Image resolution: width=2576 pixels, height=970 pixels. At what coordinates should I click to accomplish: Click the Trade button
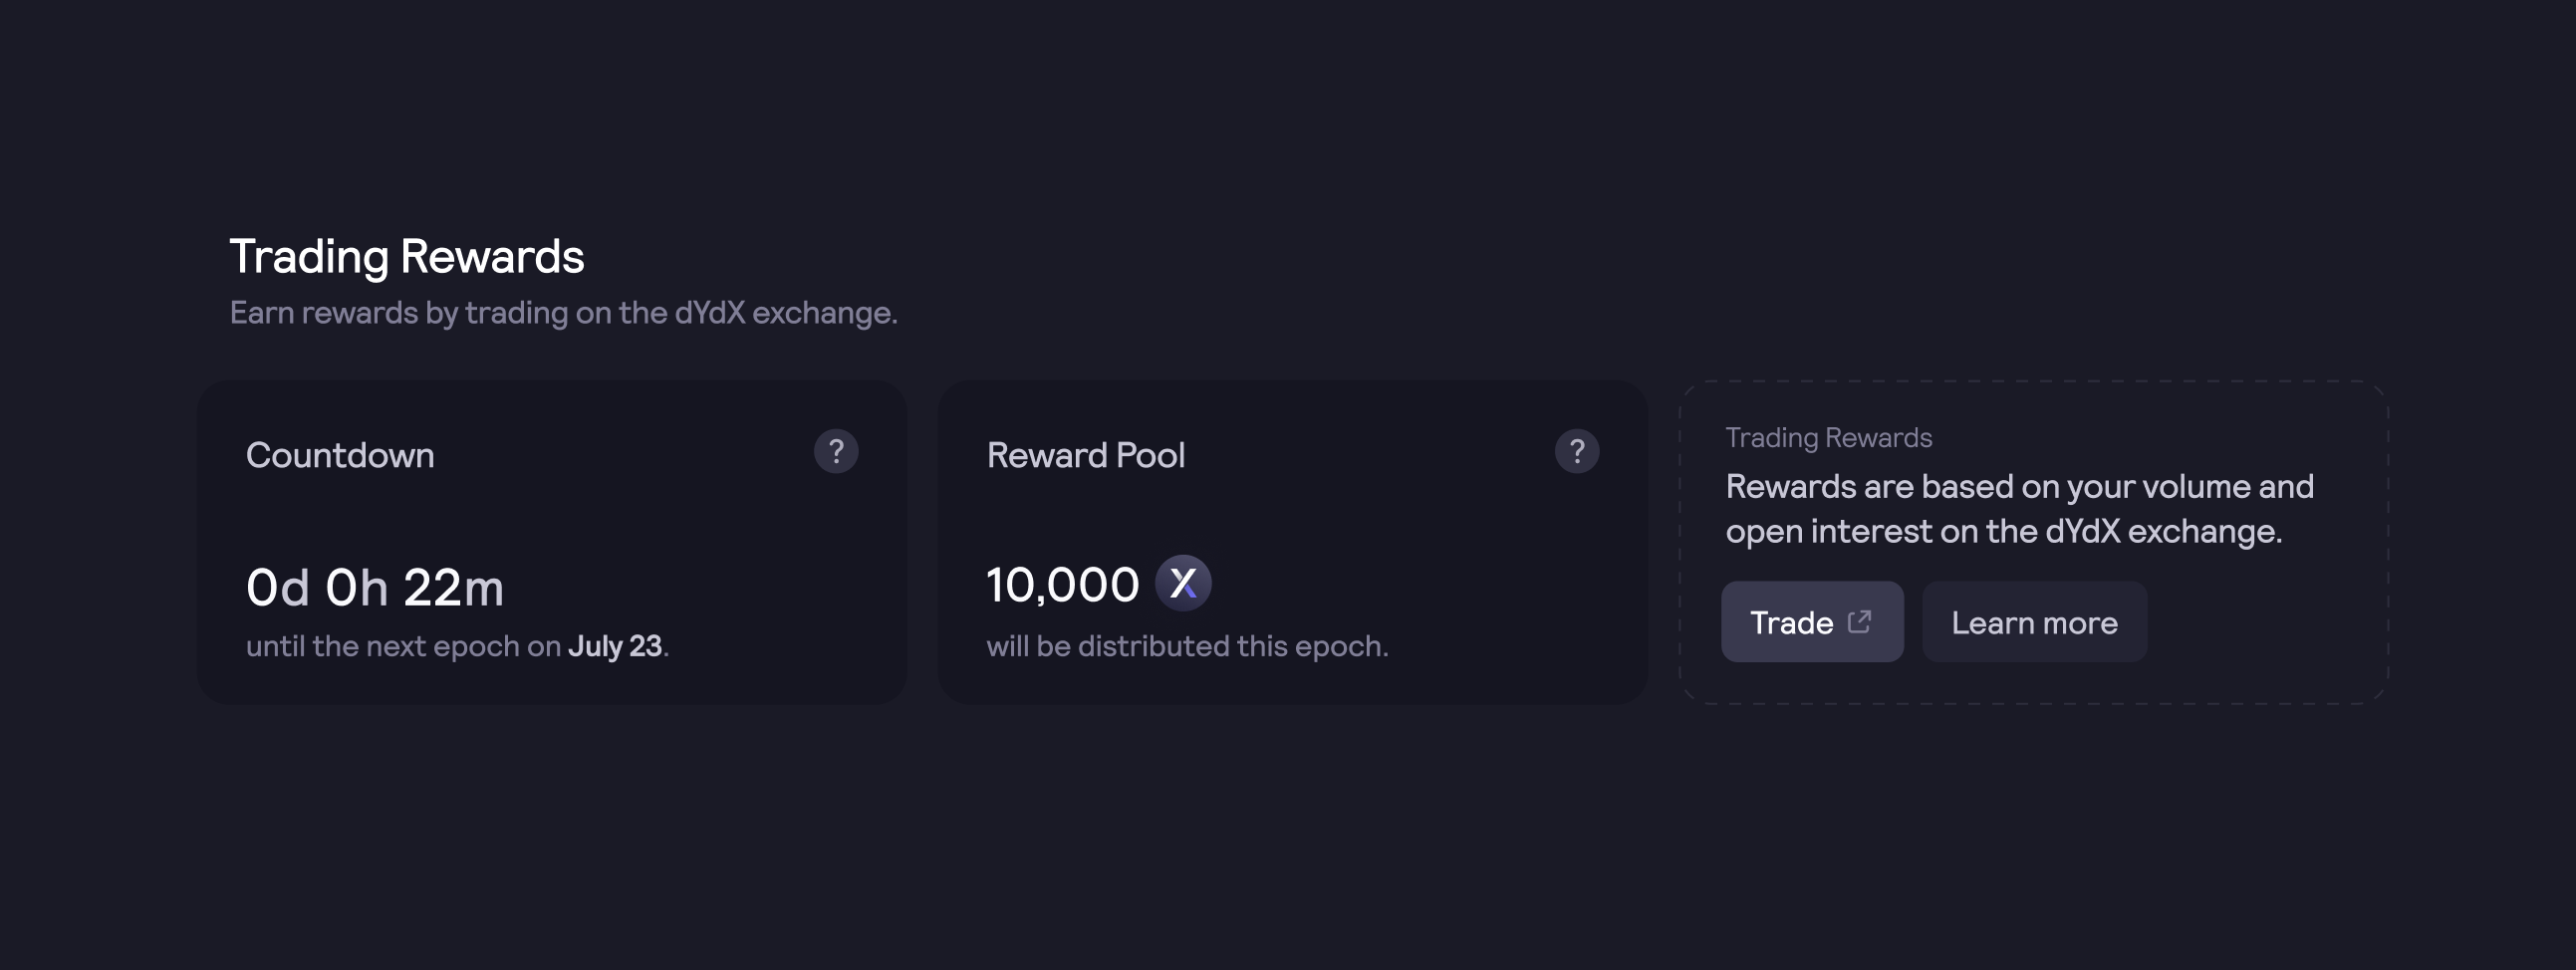1812,622
